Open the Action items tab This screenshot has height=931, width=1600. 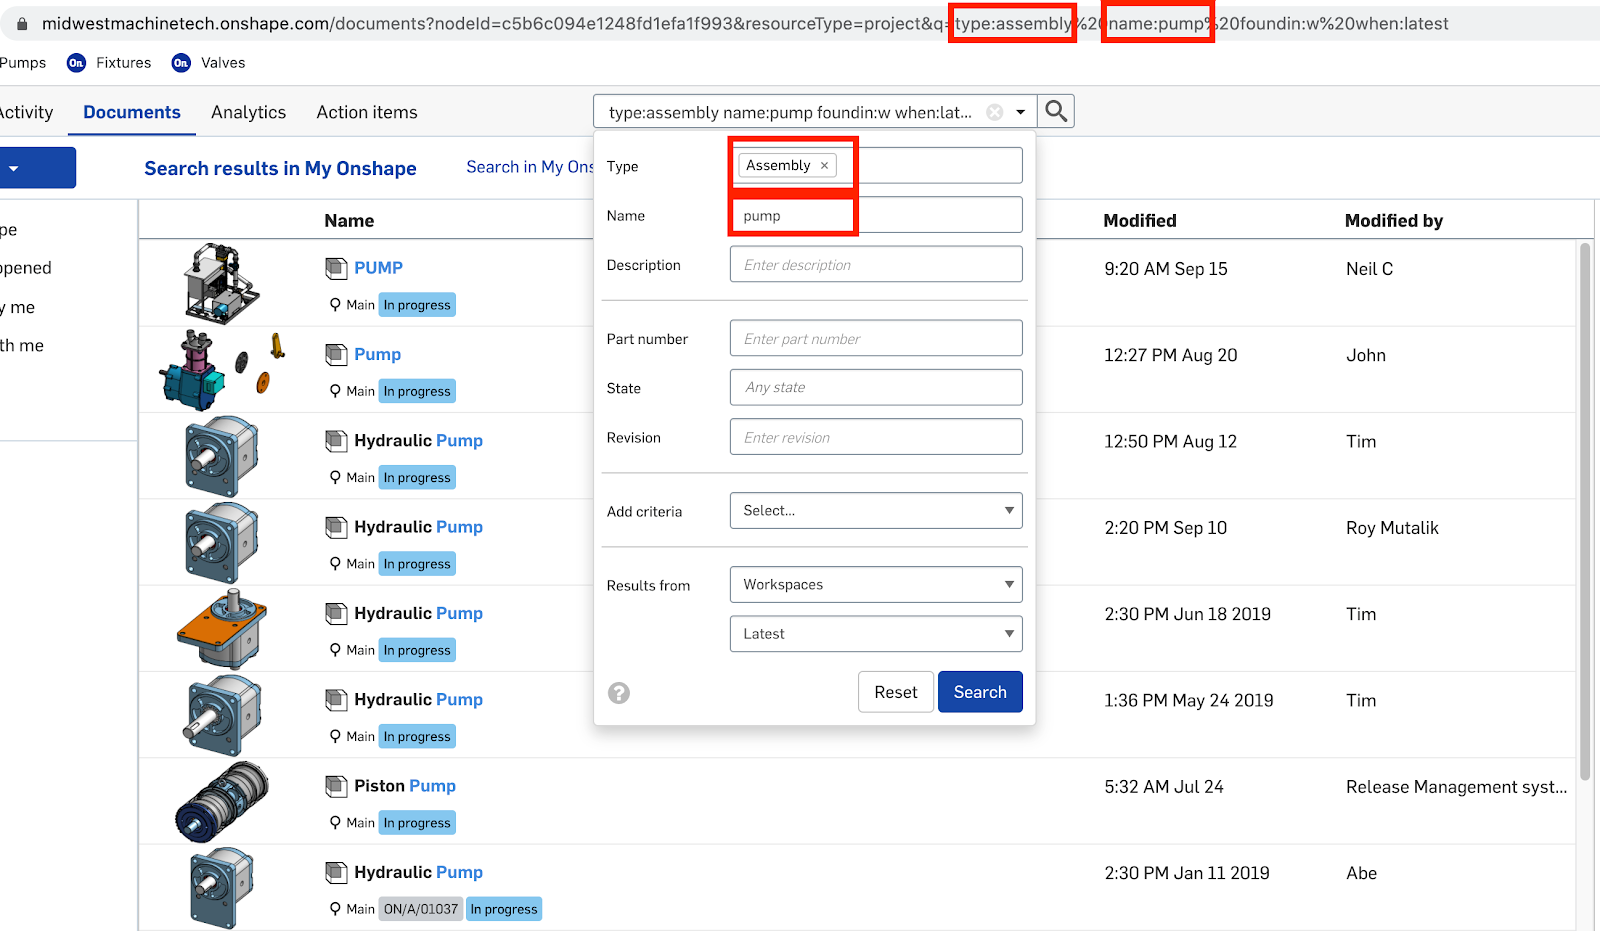click(367, 112)
